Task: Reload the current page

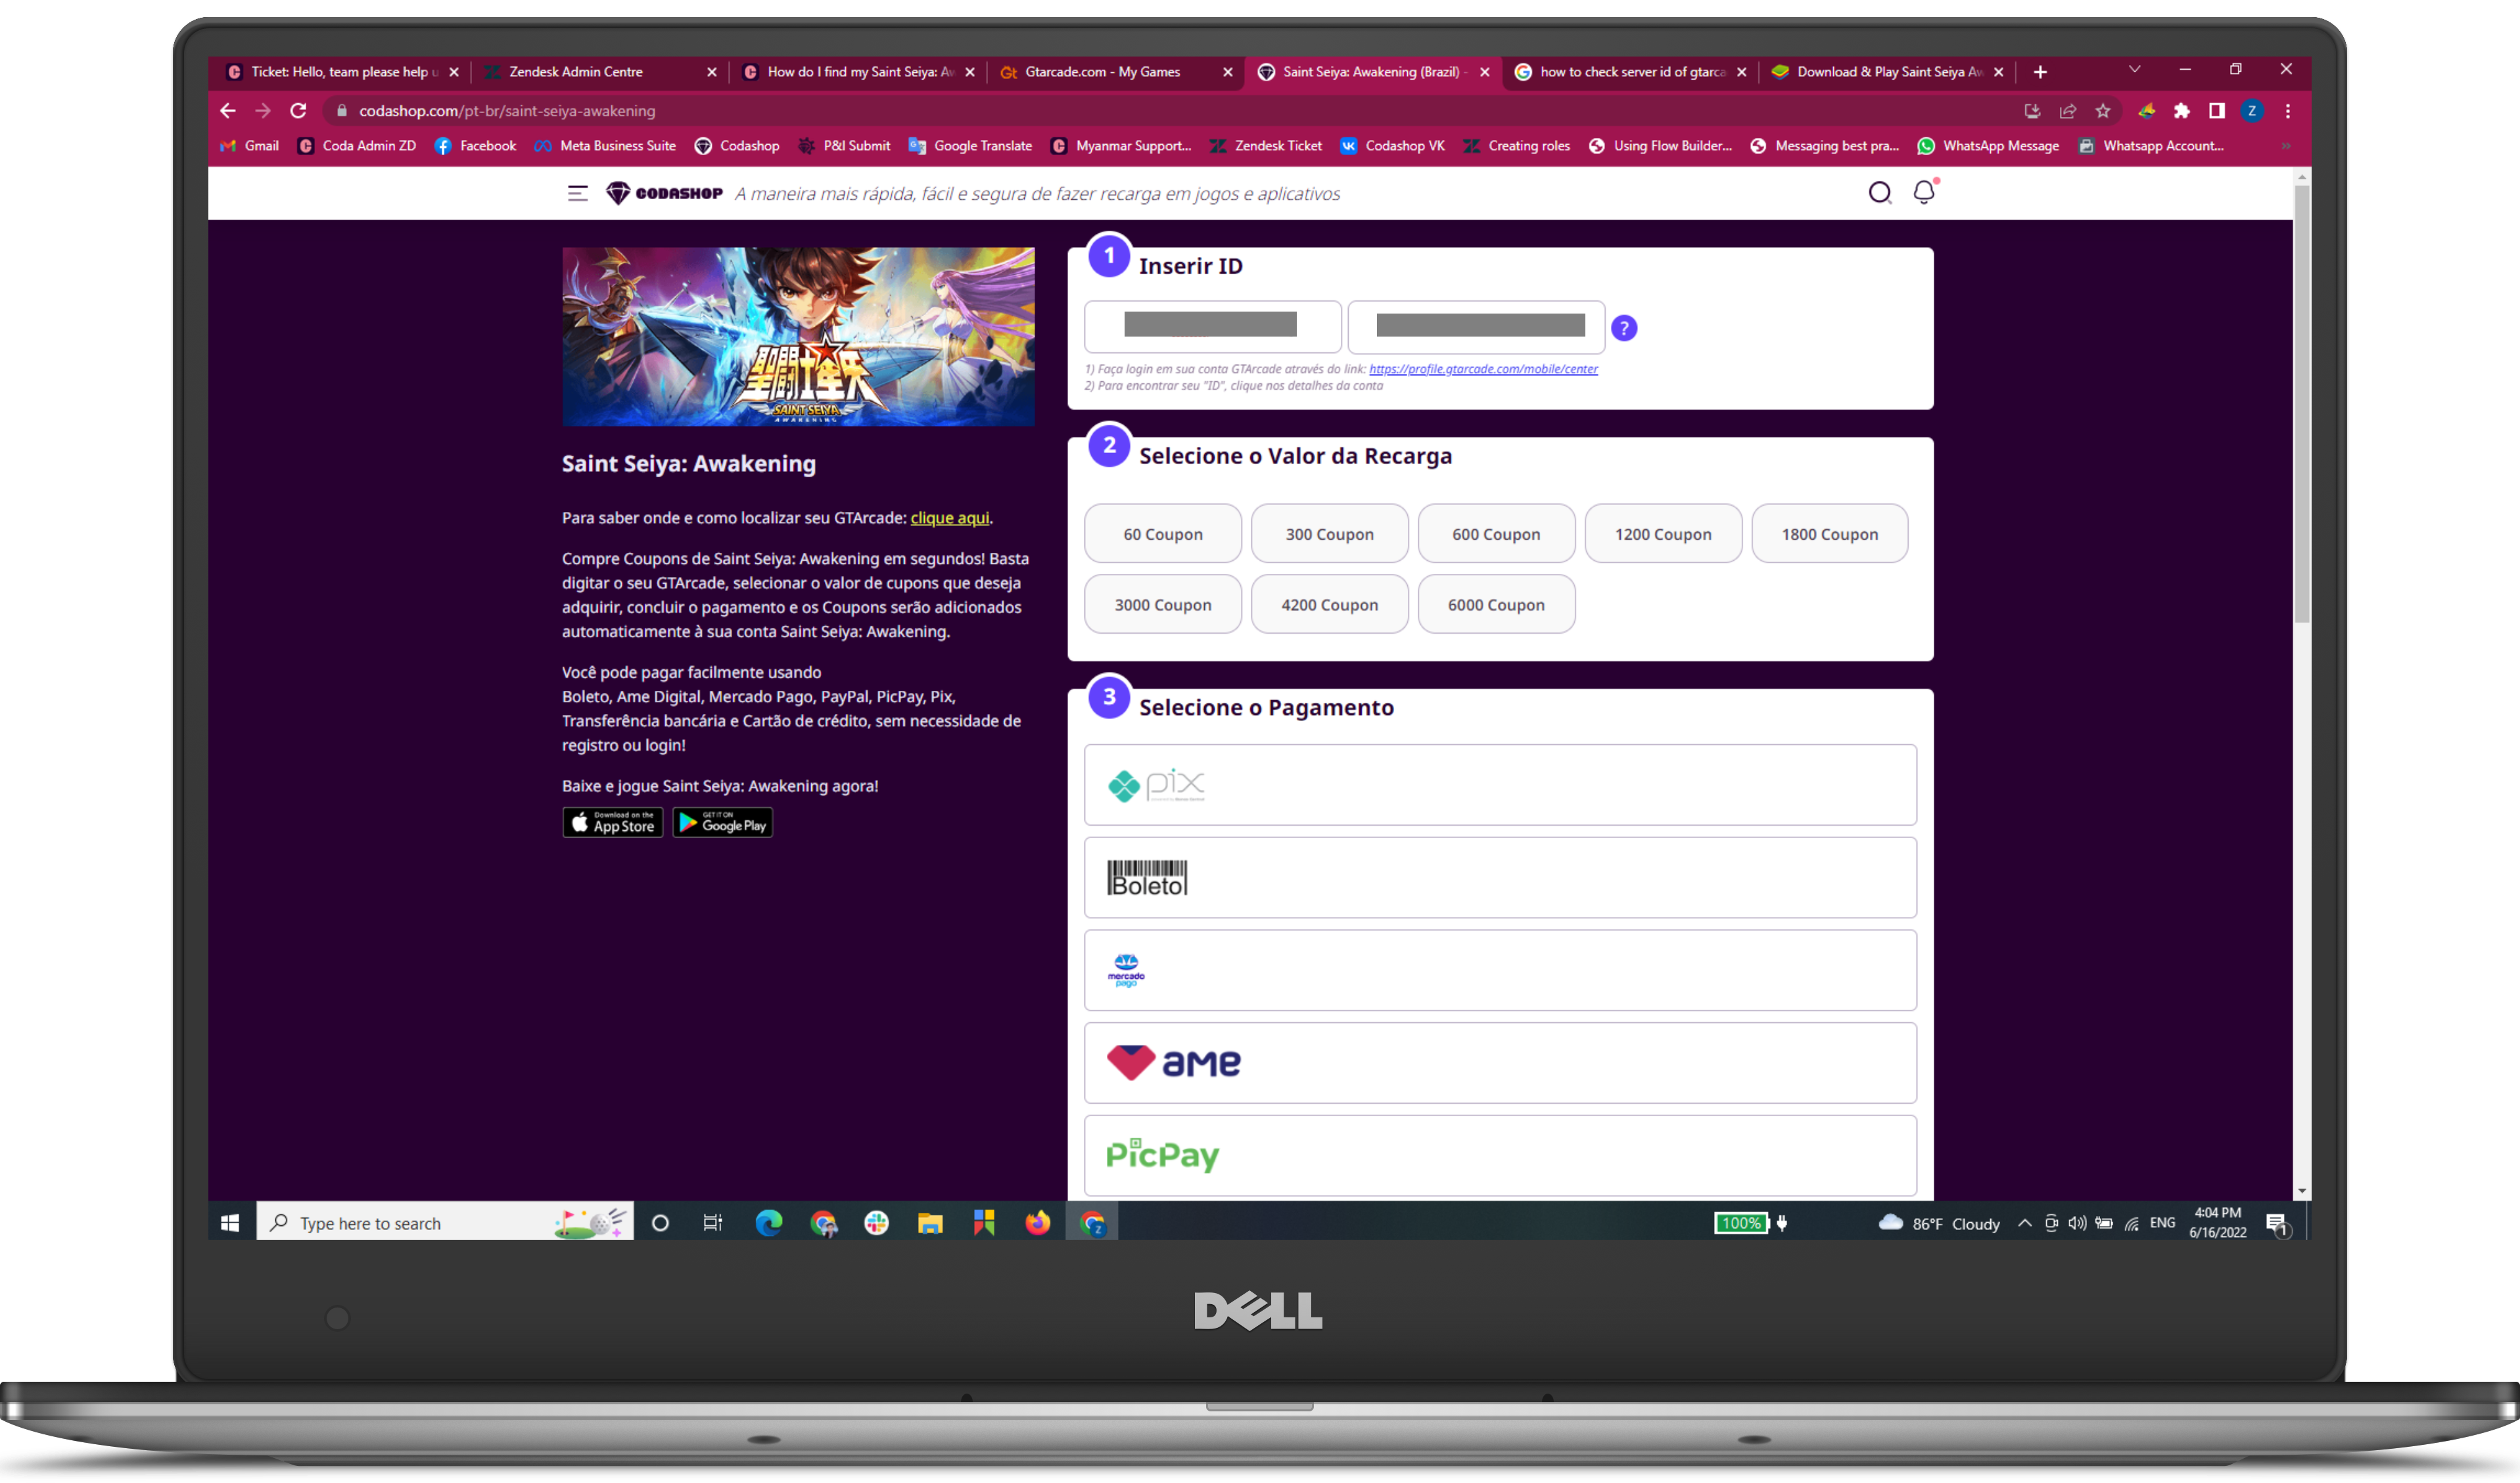Action: (x=298, y=111)
